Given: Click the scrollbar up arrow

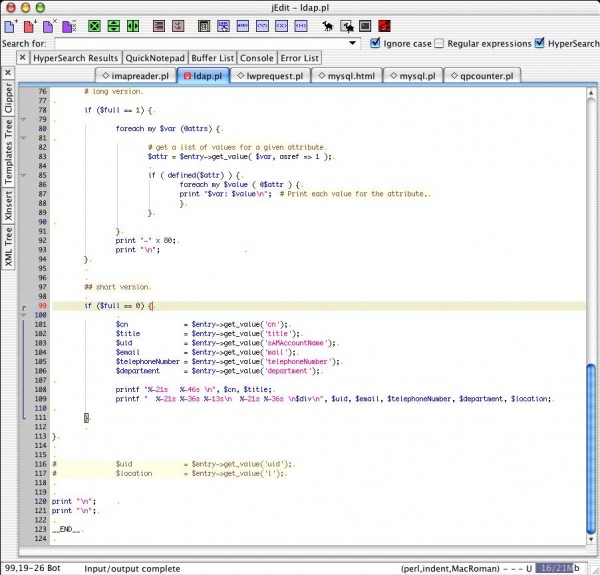Looking at the screenshot, I should tap(591, 93).
